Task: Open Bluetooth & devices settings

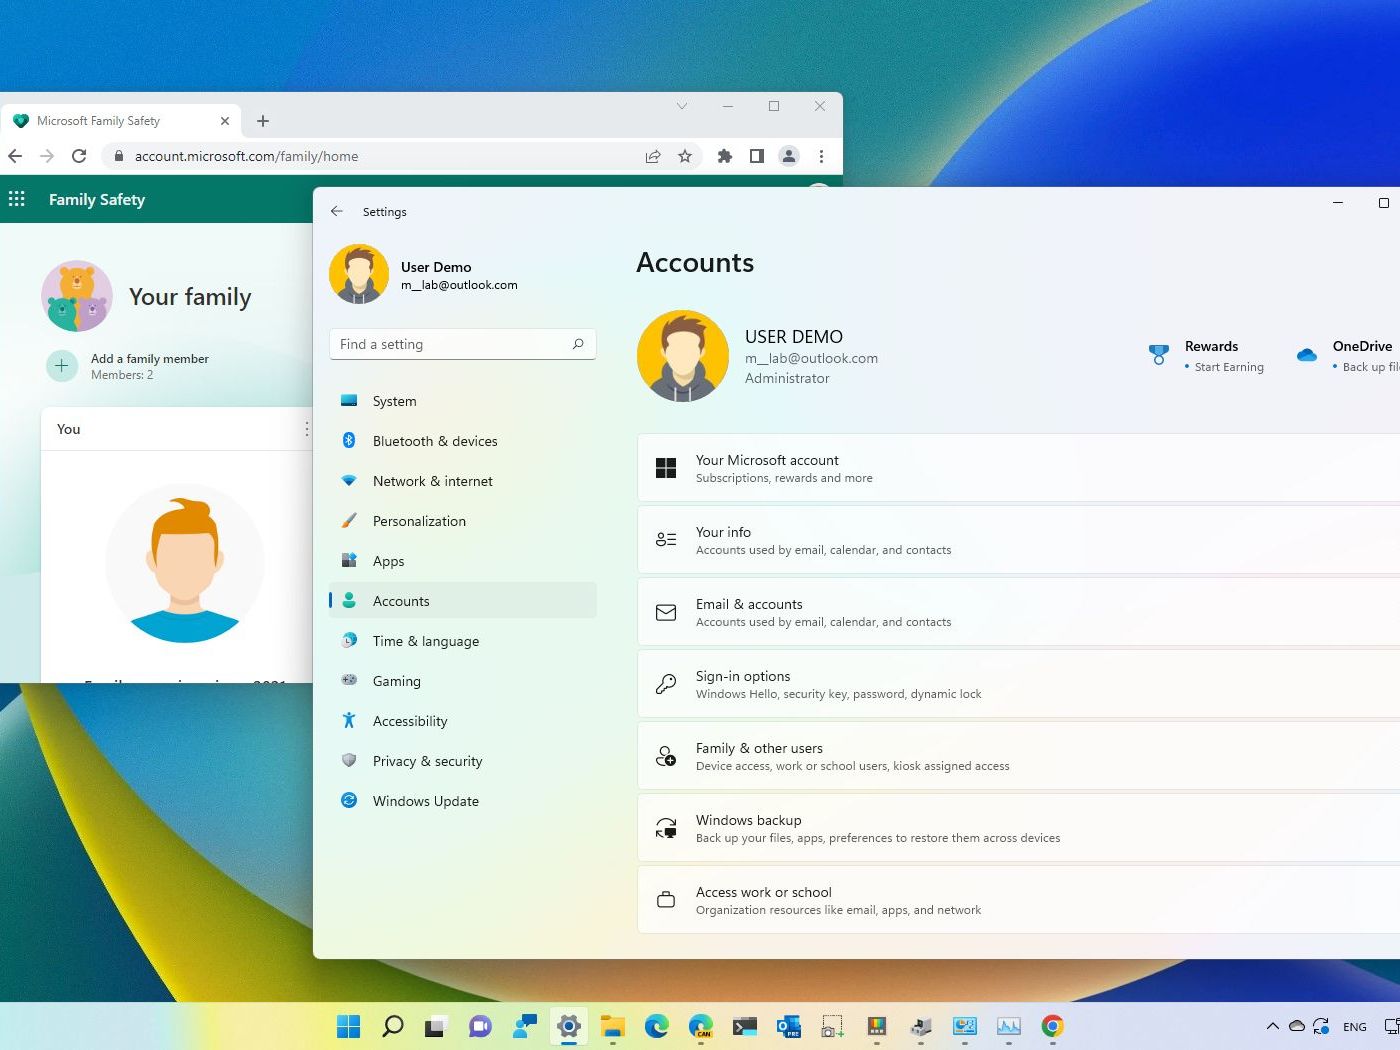Action: 462,441
